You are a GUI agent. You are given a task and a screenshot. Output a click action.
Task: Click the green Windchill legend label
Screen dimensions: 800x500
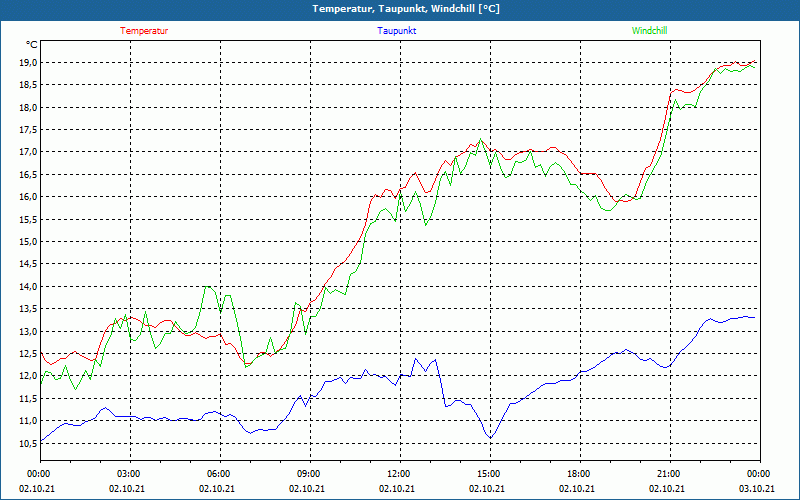(x=649, y=31)
